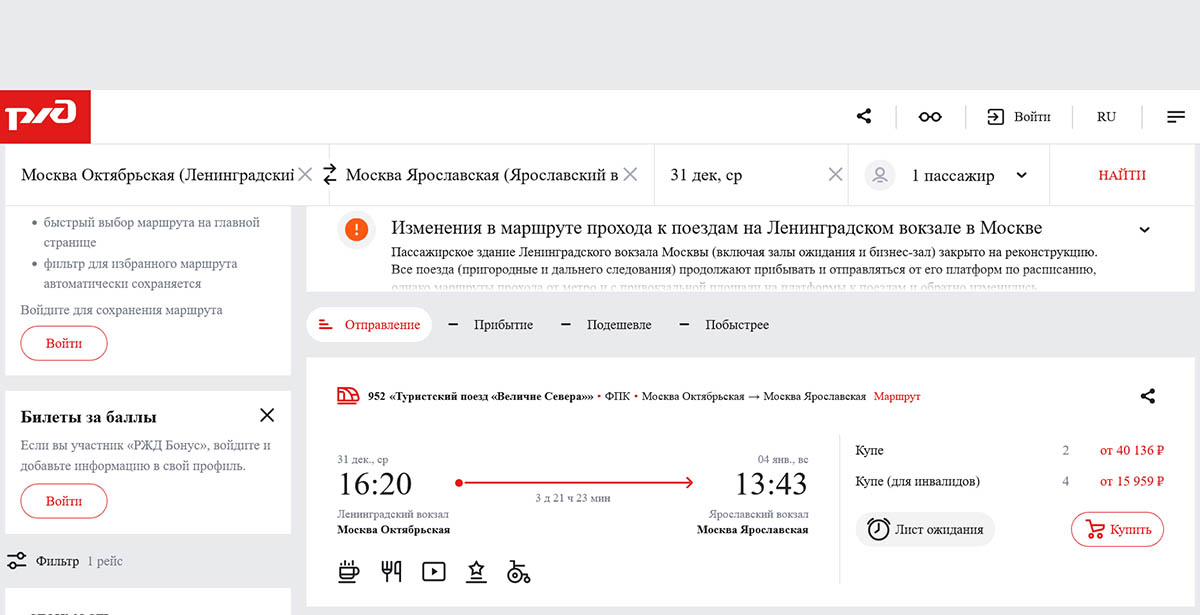Open the Filter settings icon

tap(17, 561)
